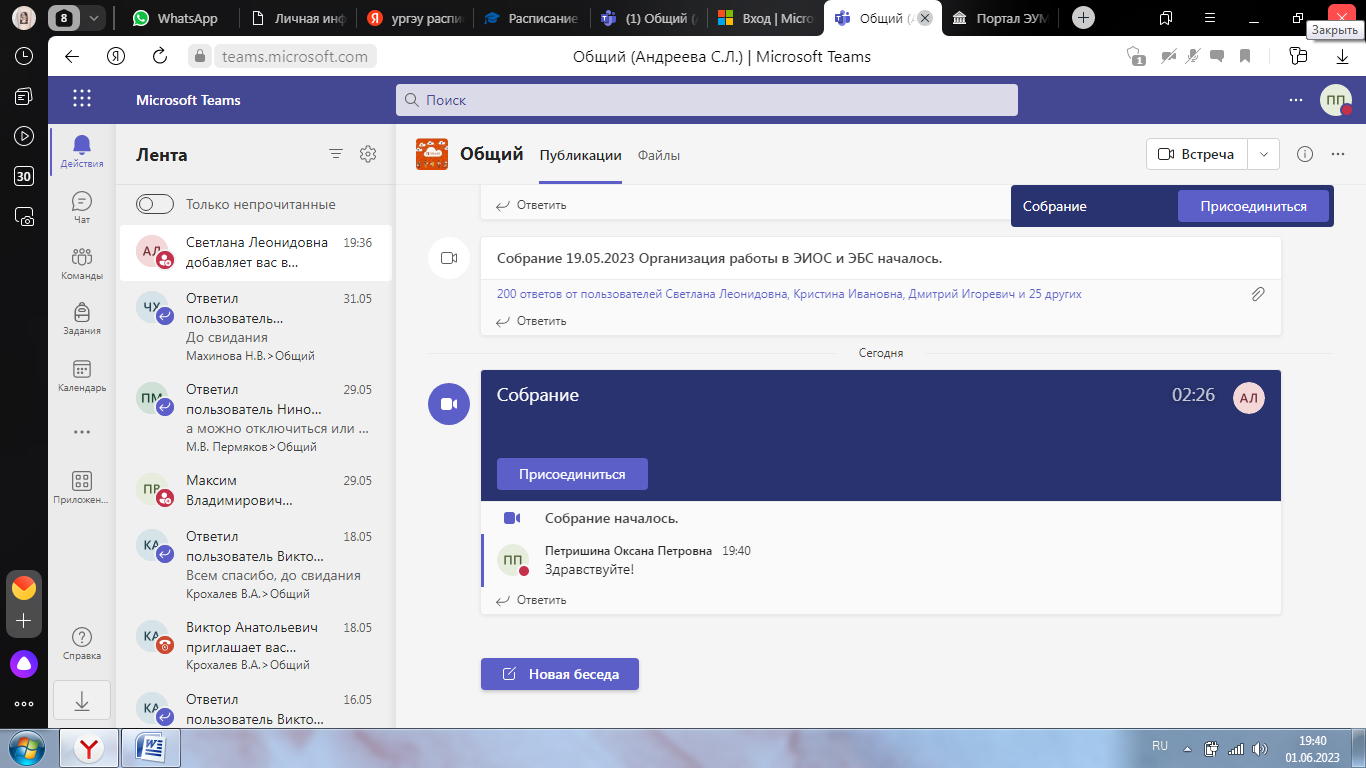Open channel info icon
1366x768 pixels.
pos(1305,154)
